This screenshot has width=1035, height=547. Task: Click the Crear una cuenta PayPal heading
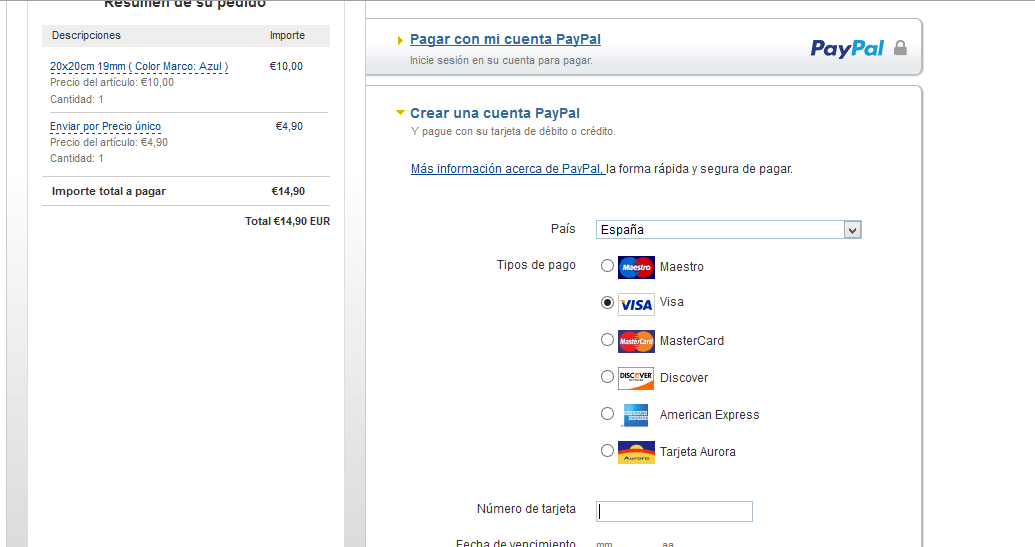(x=495, y=113)
